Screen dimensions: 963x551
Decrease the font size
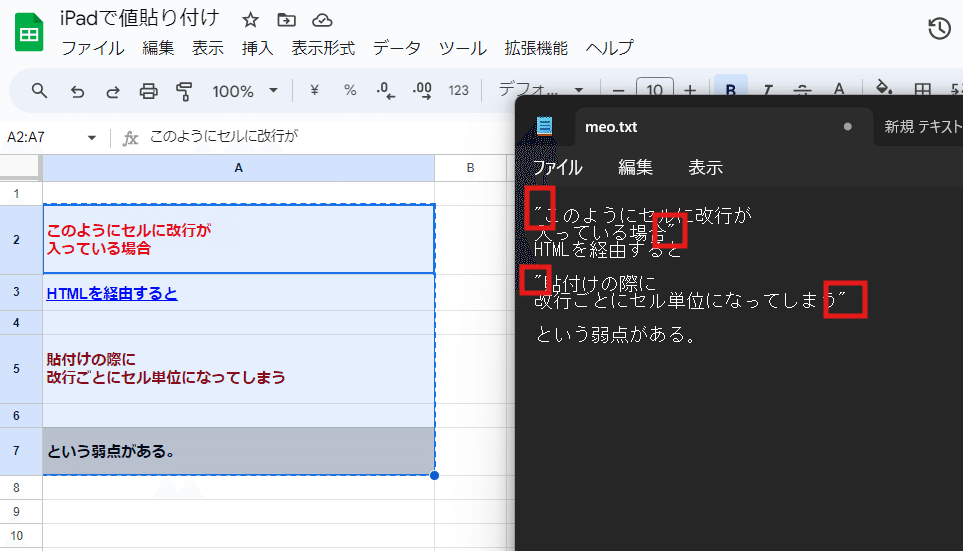pos(618,91)
